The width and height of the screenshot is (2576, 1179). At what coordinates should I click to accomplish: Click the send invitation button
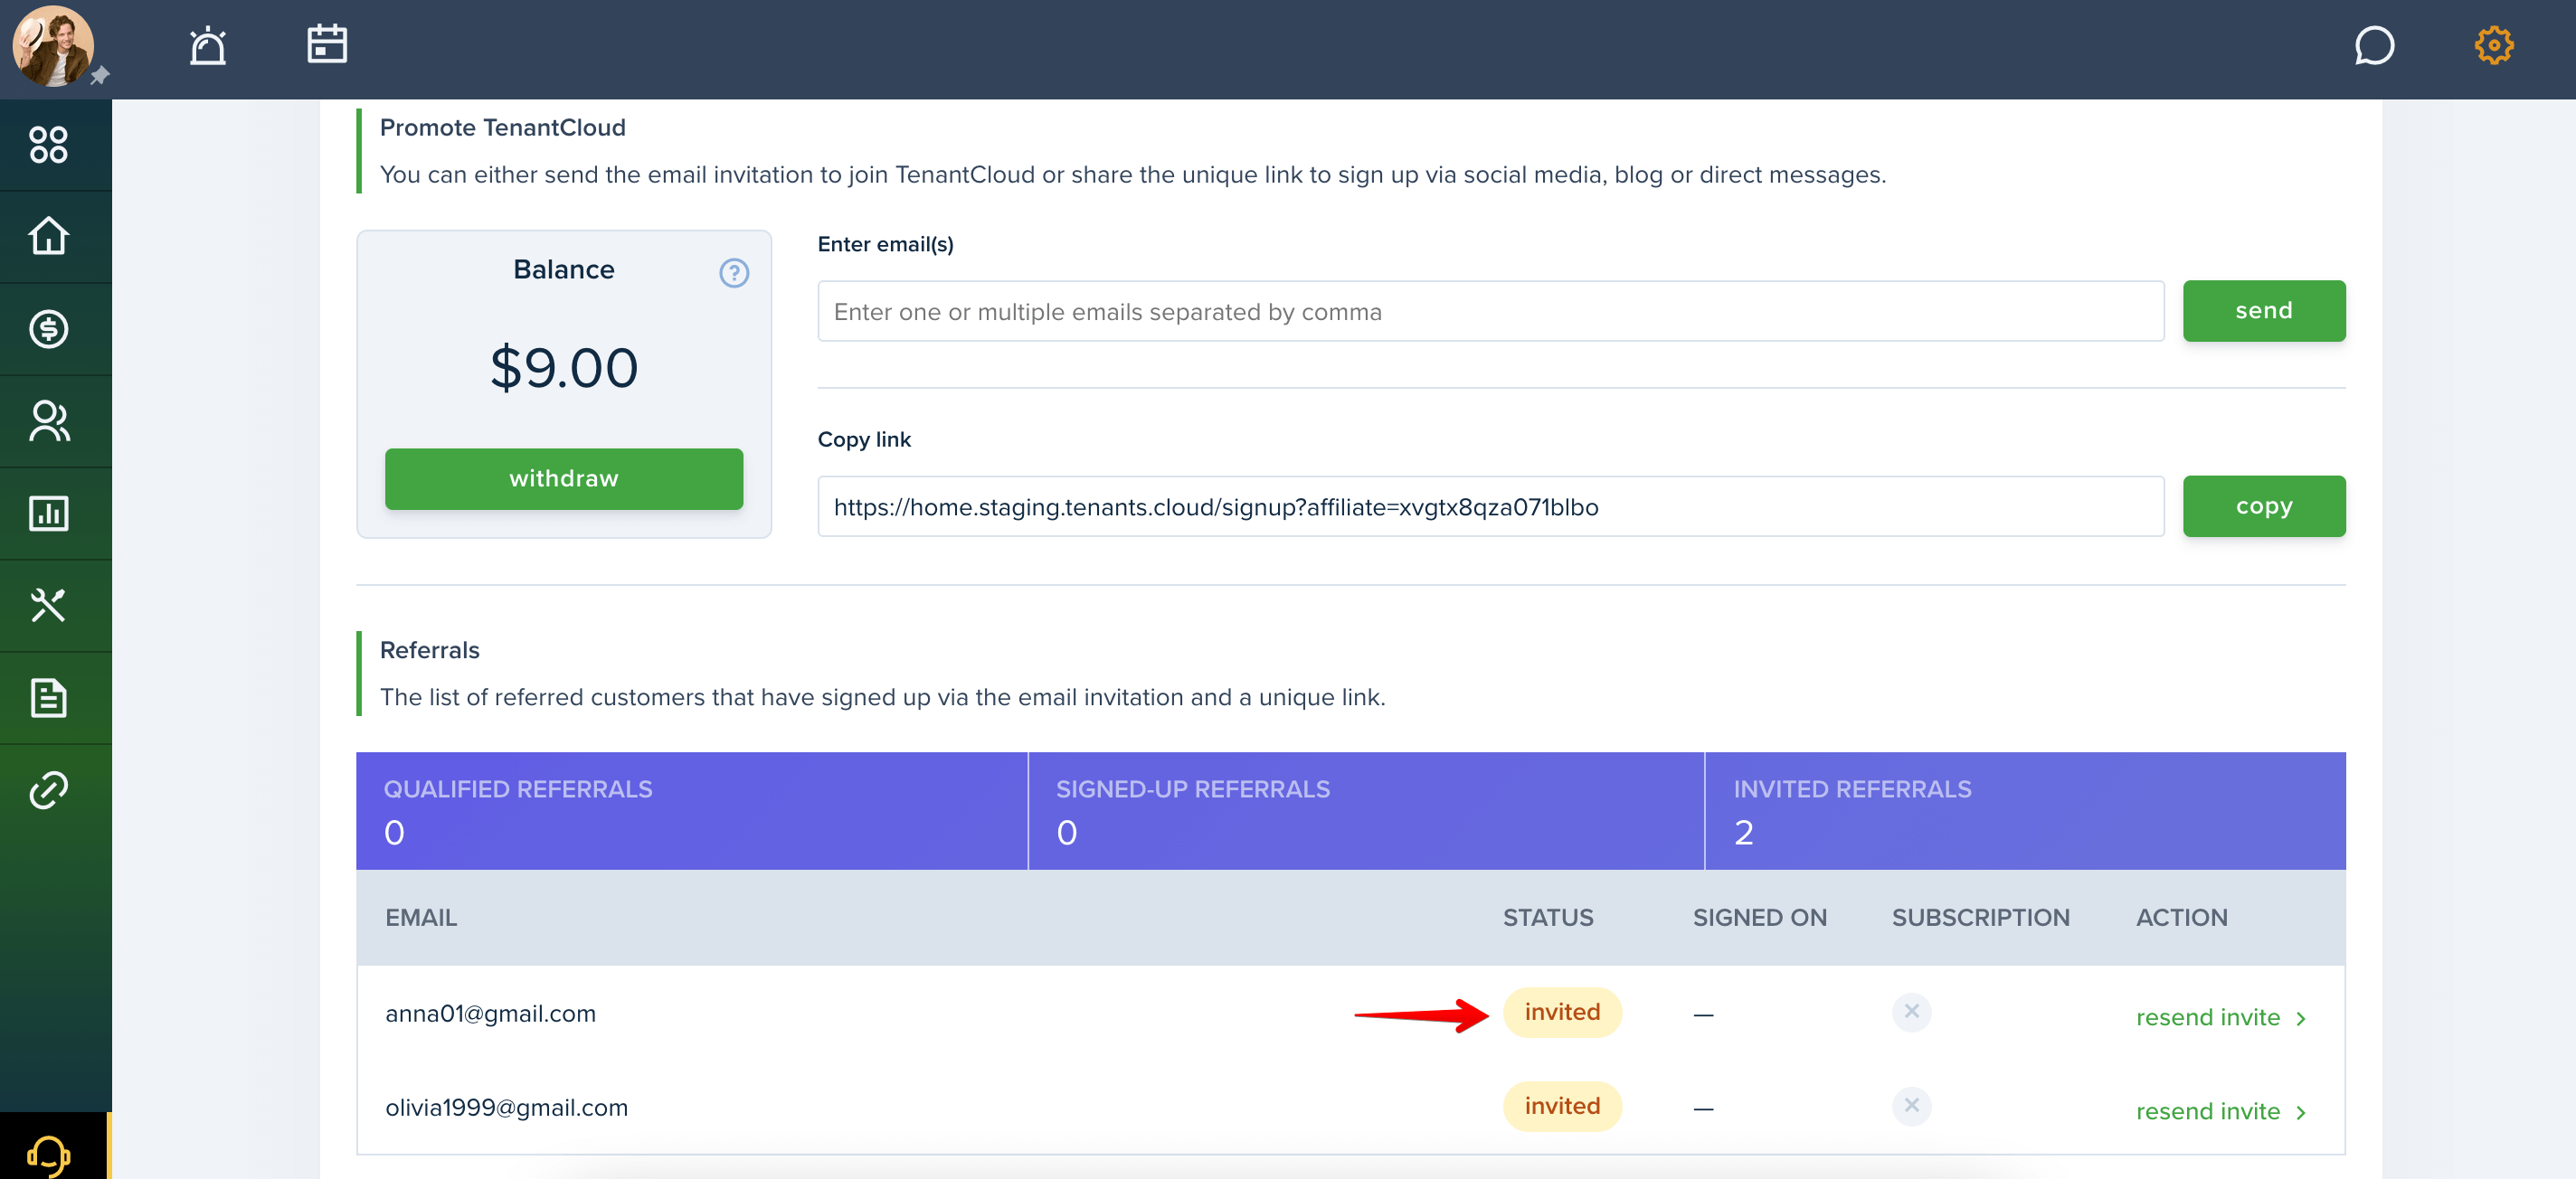(x=2263, y=311)
